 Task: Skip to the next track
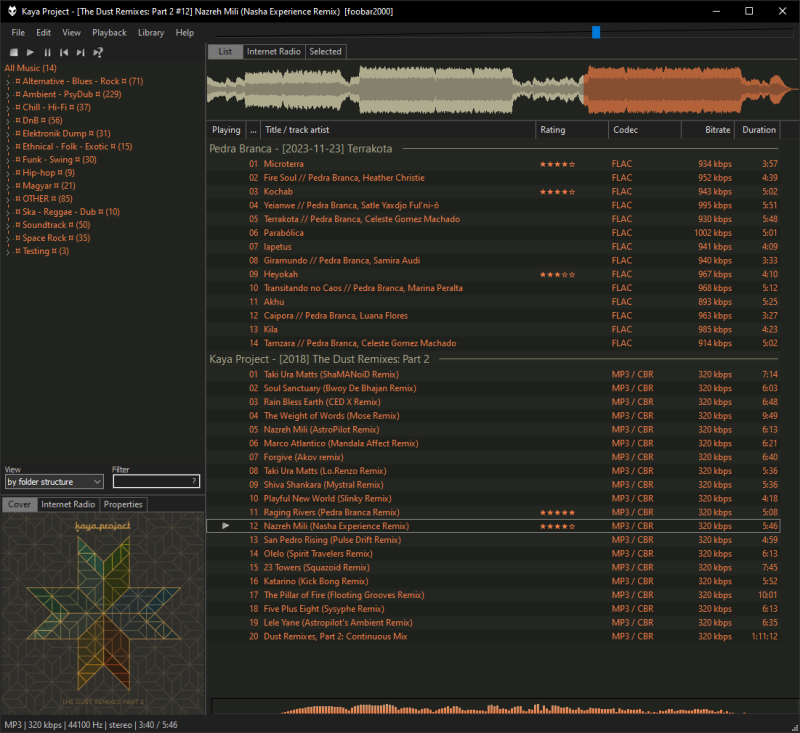tap(81, 52)
